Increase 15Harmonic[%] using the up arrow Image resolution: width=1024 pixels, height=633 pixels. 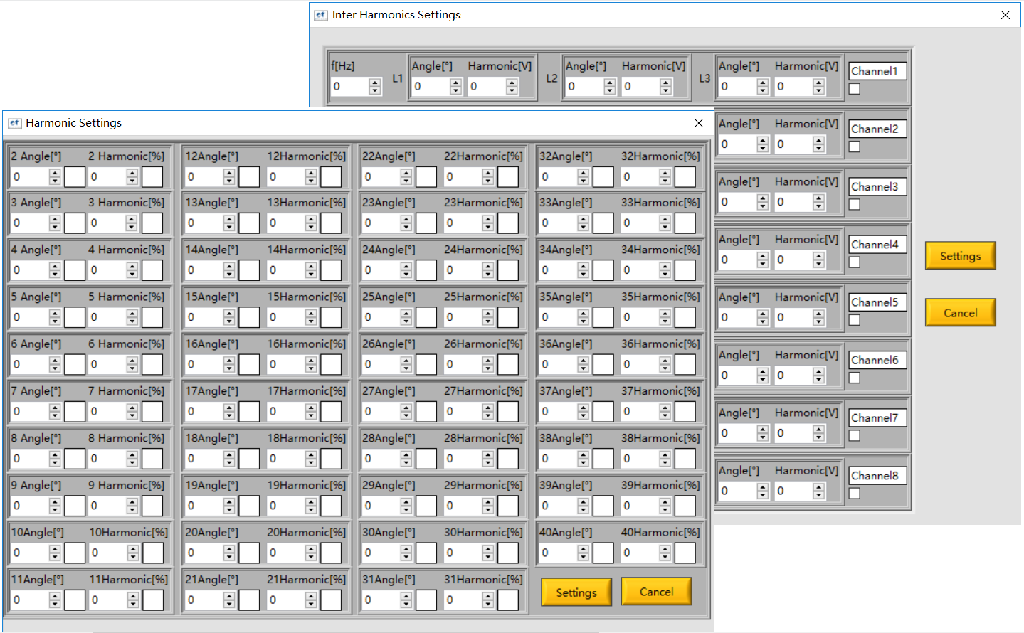click(x=311, y=313)
